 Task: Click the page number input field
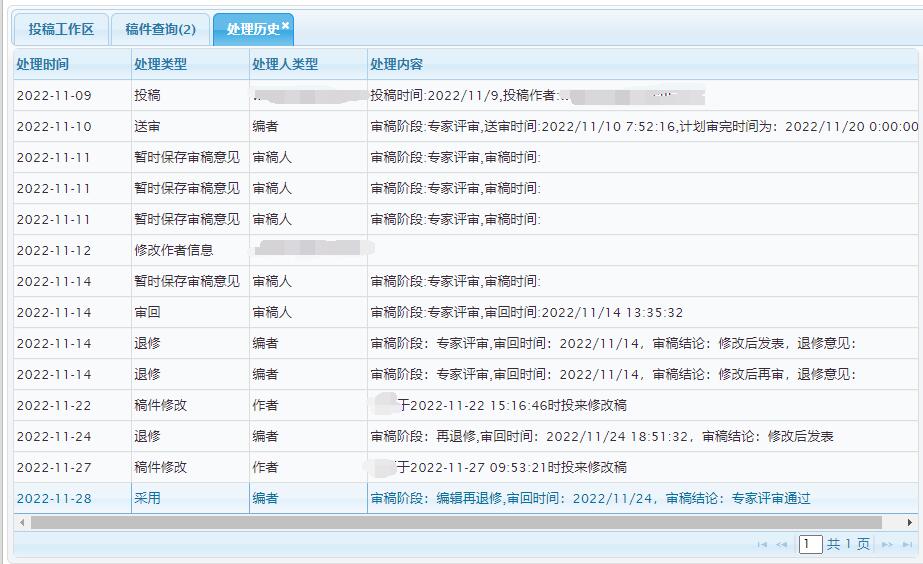810,544
